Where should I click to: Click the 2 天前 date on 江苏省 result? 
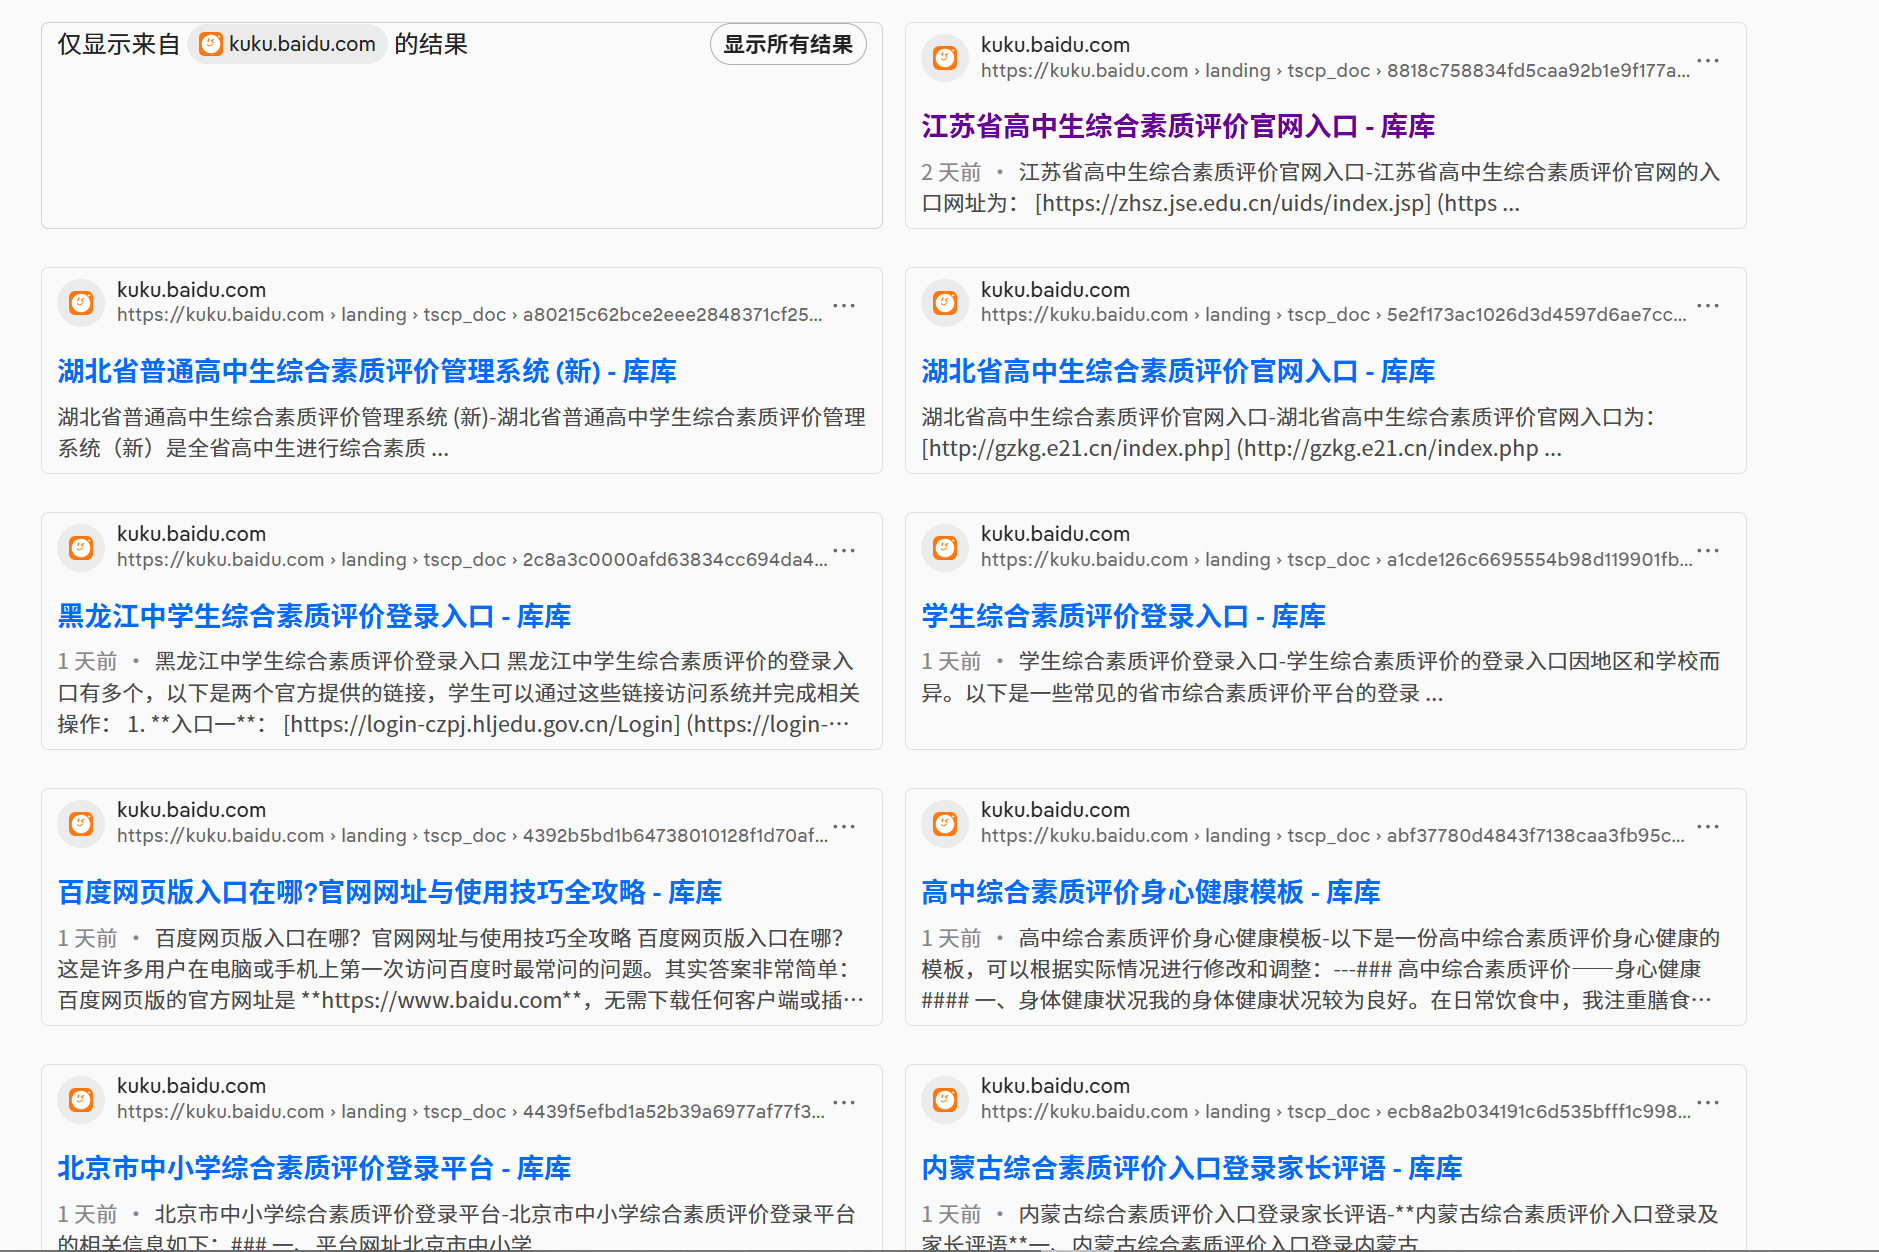[x=951, y=172]
